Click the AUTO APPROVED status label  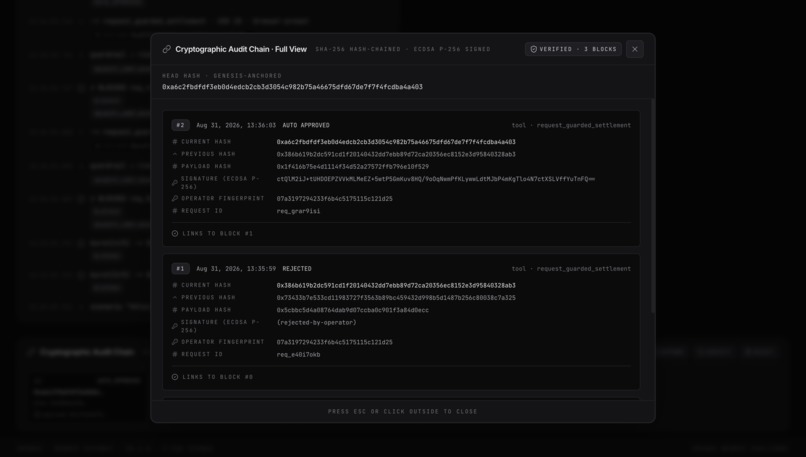[x=306, y=125]
